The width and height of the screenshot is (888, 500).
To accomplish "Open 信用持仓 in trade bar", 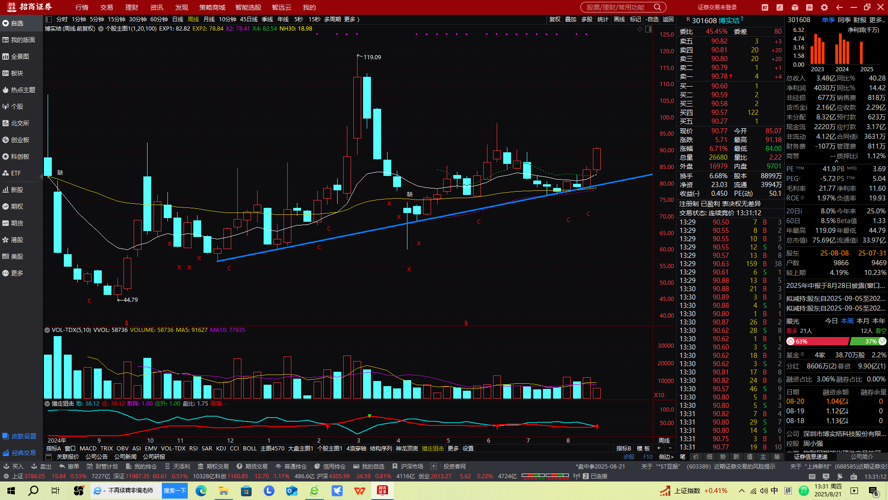I will pos(330,467).
